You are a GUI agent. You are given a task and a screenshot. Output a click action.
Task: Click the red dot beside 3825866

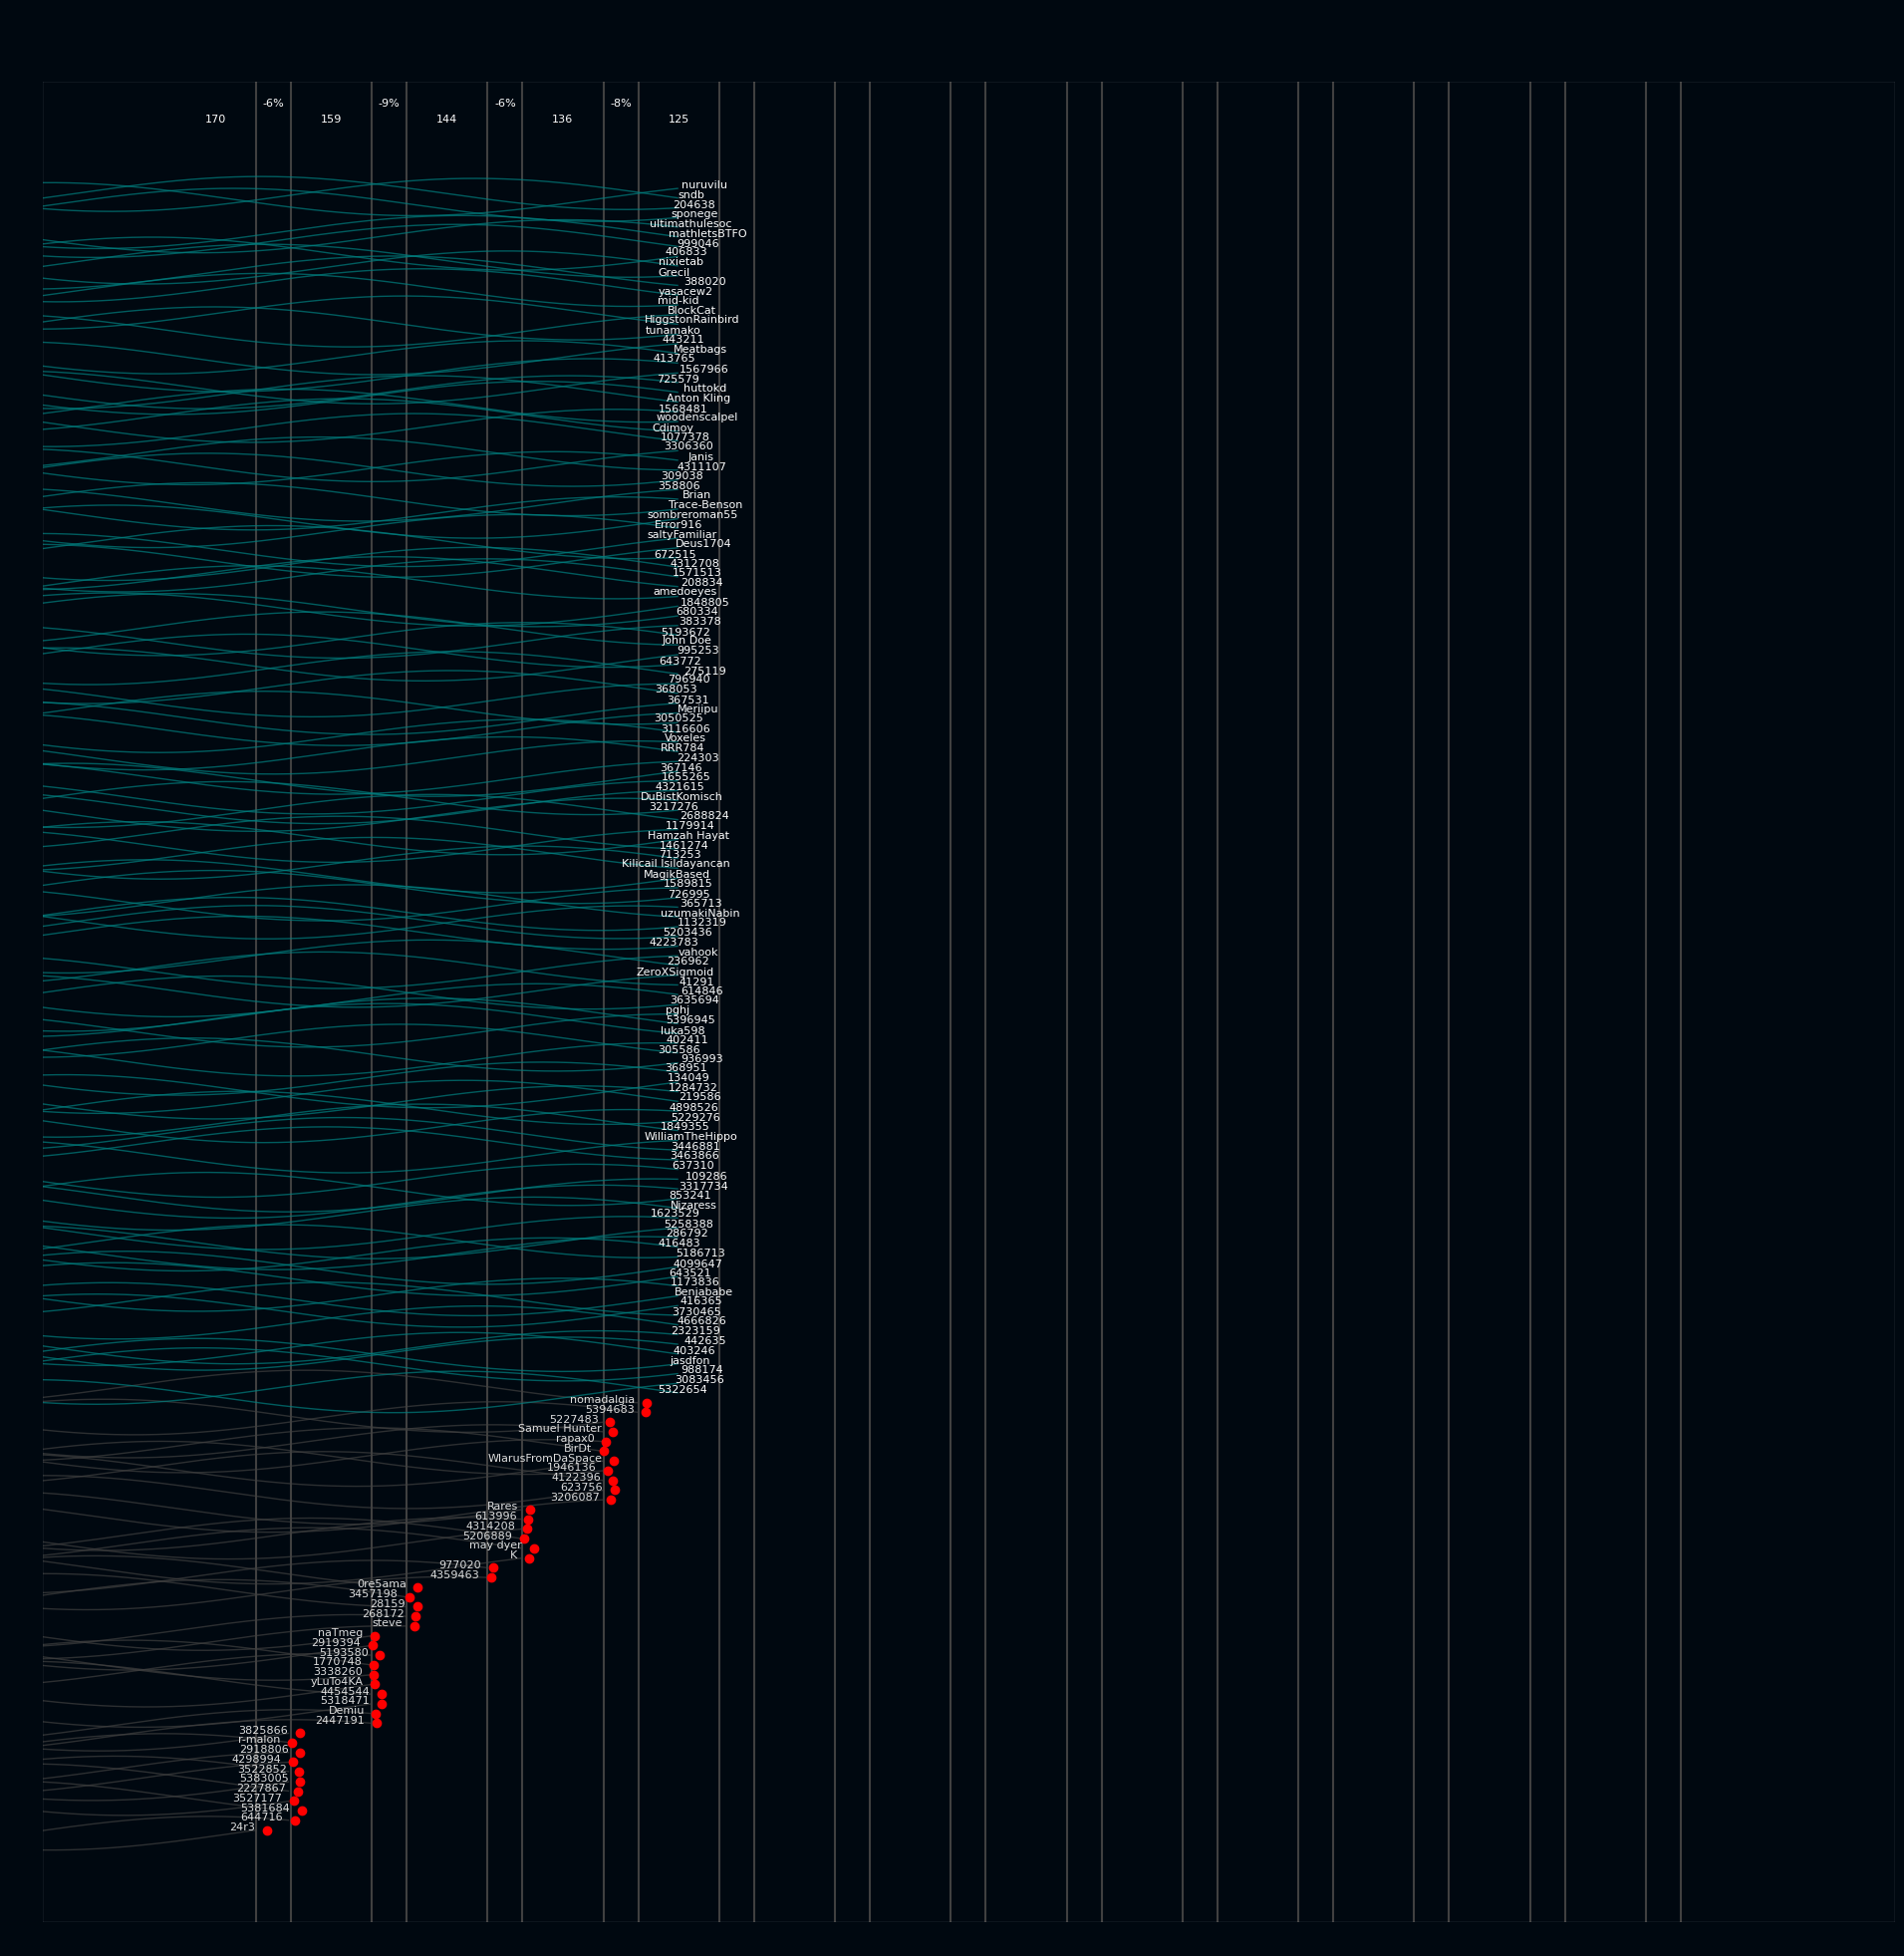(299, 1733)
